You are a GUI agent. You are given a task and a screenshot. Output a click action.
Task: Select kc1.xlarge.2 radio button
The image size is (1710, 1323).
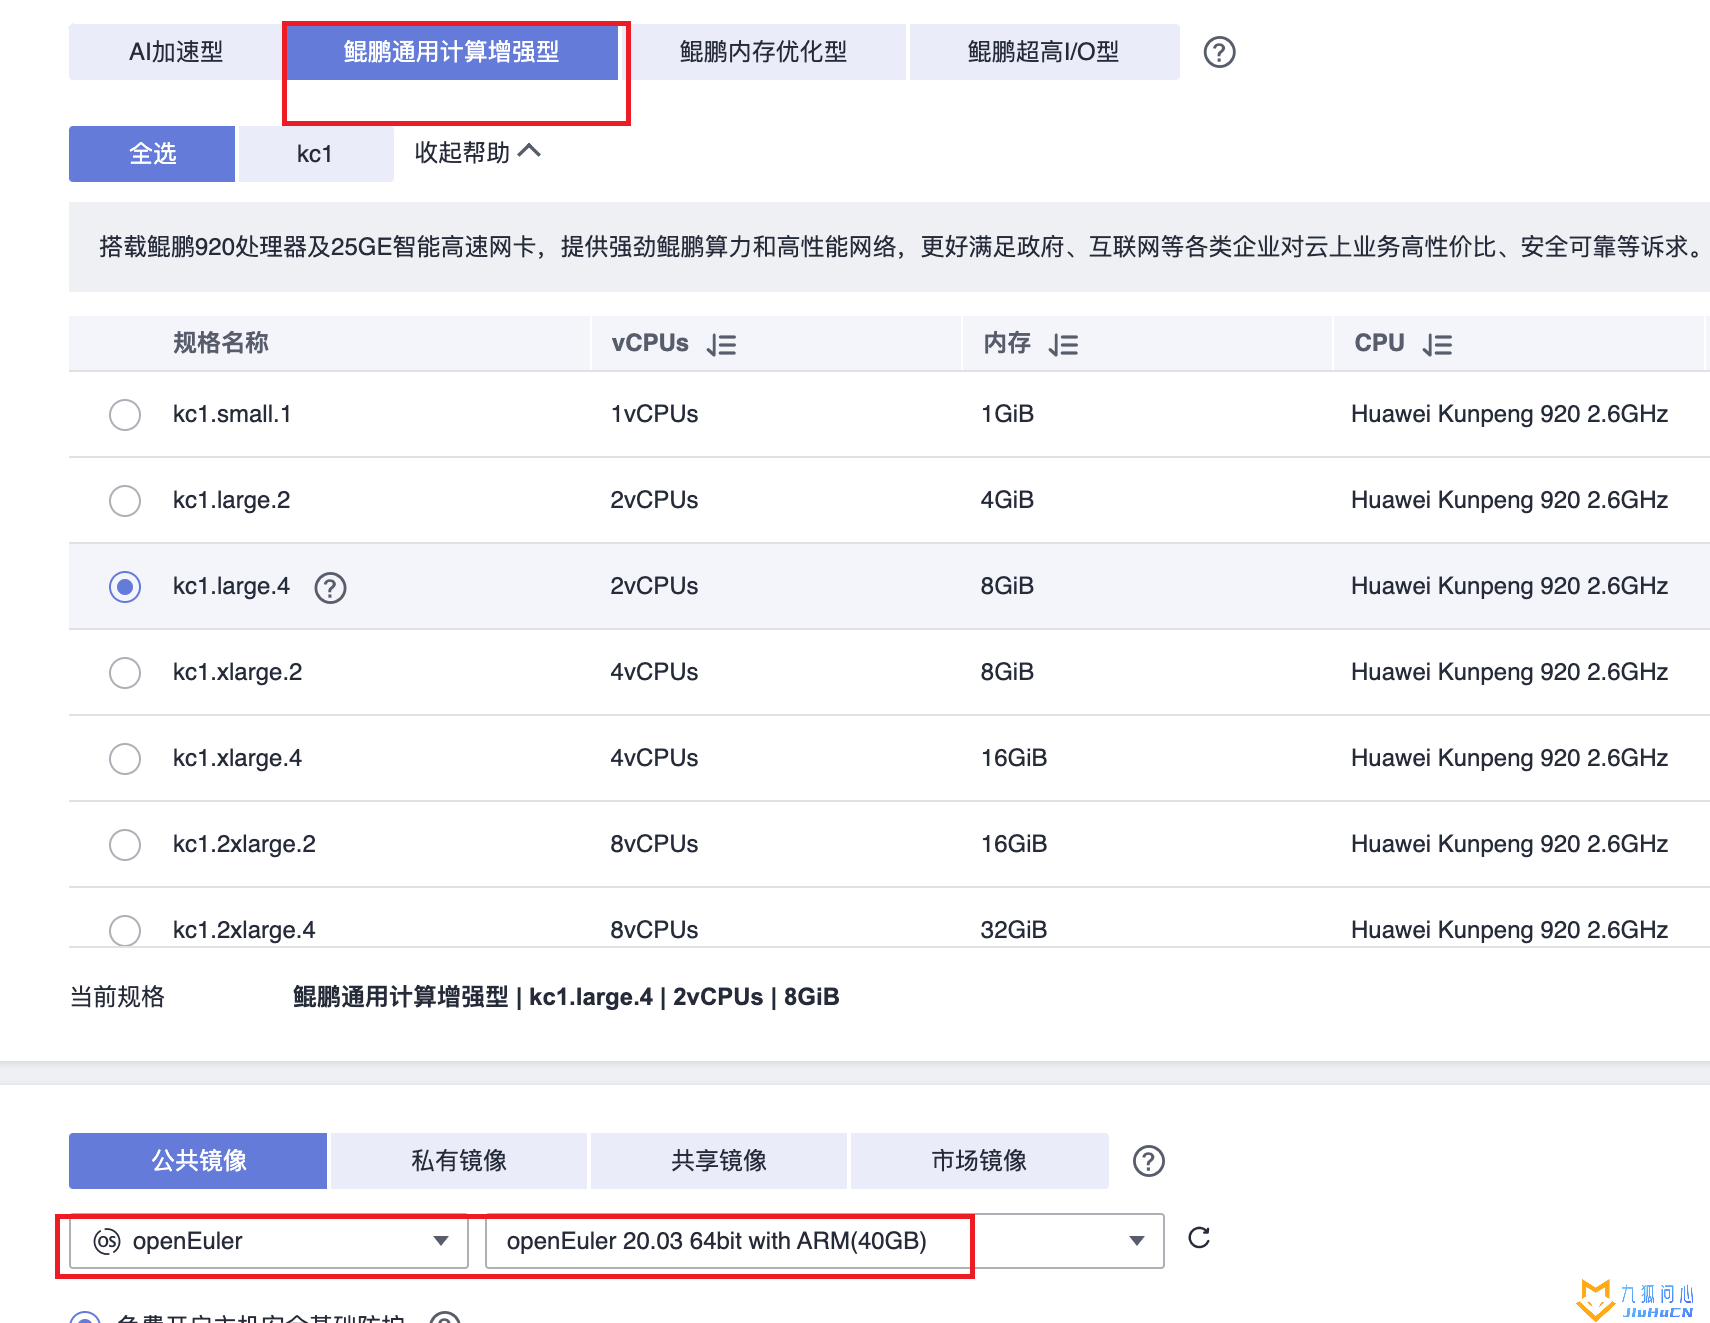point(125,672)
